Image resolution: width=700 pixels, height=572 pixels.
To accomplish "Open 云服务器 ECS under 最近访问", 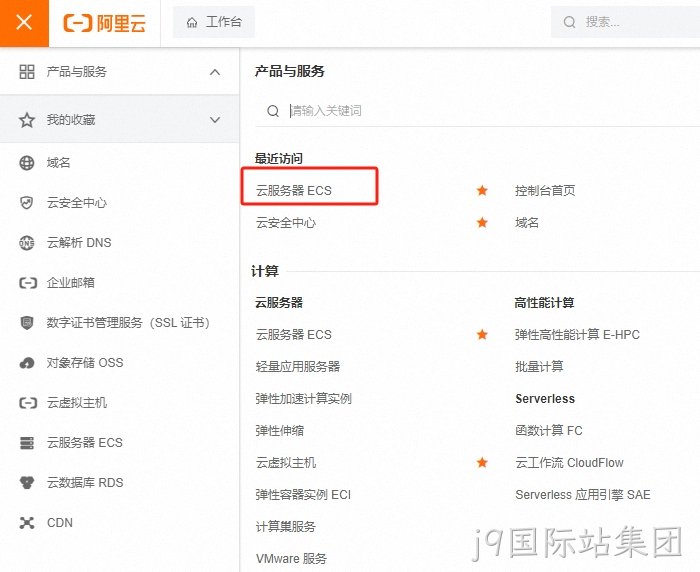I will (294, 191).
